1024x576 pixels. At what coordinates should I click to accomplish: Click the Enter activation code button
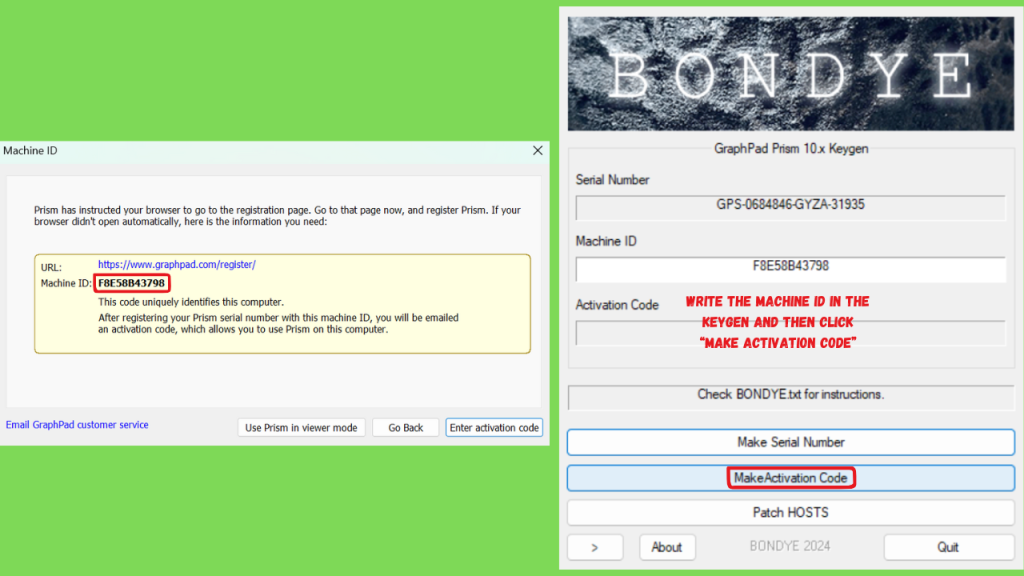click(x=494, y=428)
